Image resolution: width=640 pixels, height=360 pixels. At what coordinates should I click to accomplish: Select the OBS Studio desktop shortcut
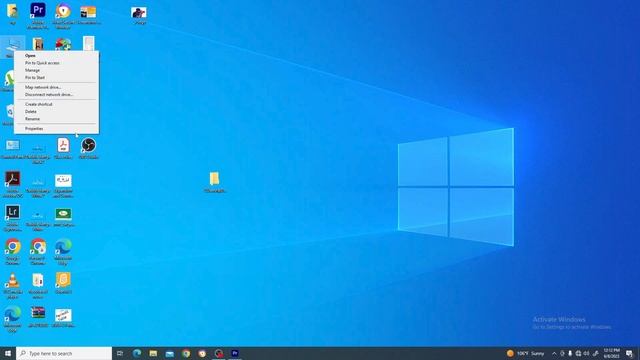[89, 149]
